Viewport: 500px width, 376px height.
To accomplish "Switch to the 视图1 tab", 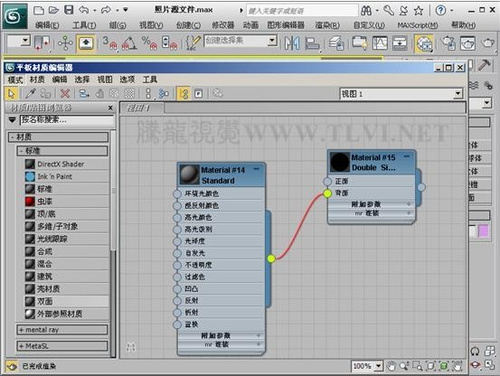I will pyautogui.click(x=142, y=108).
